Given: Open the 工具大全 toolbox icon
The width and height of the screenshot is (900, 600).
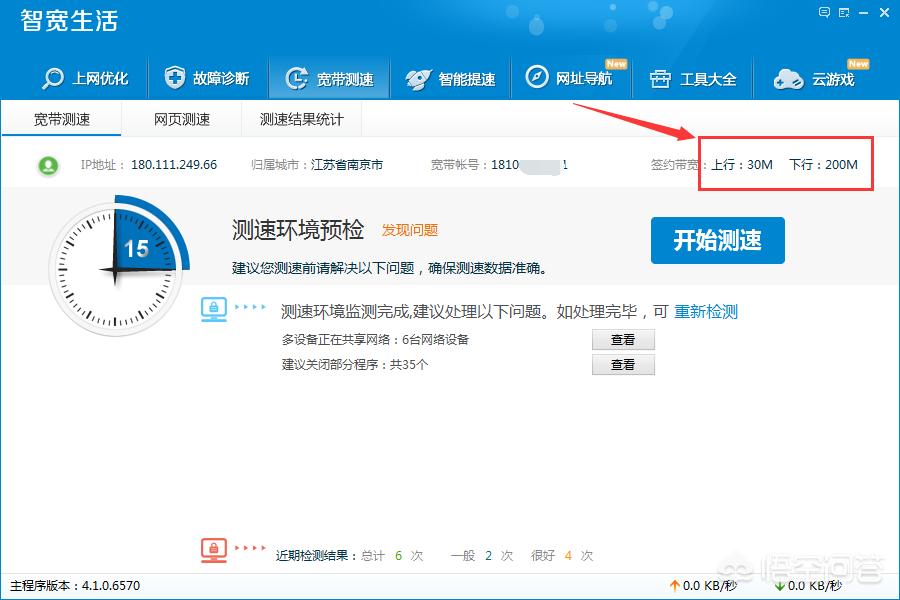Looking at the screenshot, I should click(660, 79).
